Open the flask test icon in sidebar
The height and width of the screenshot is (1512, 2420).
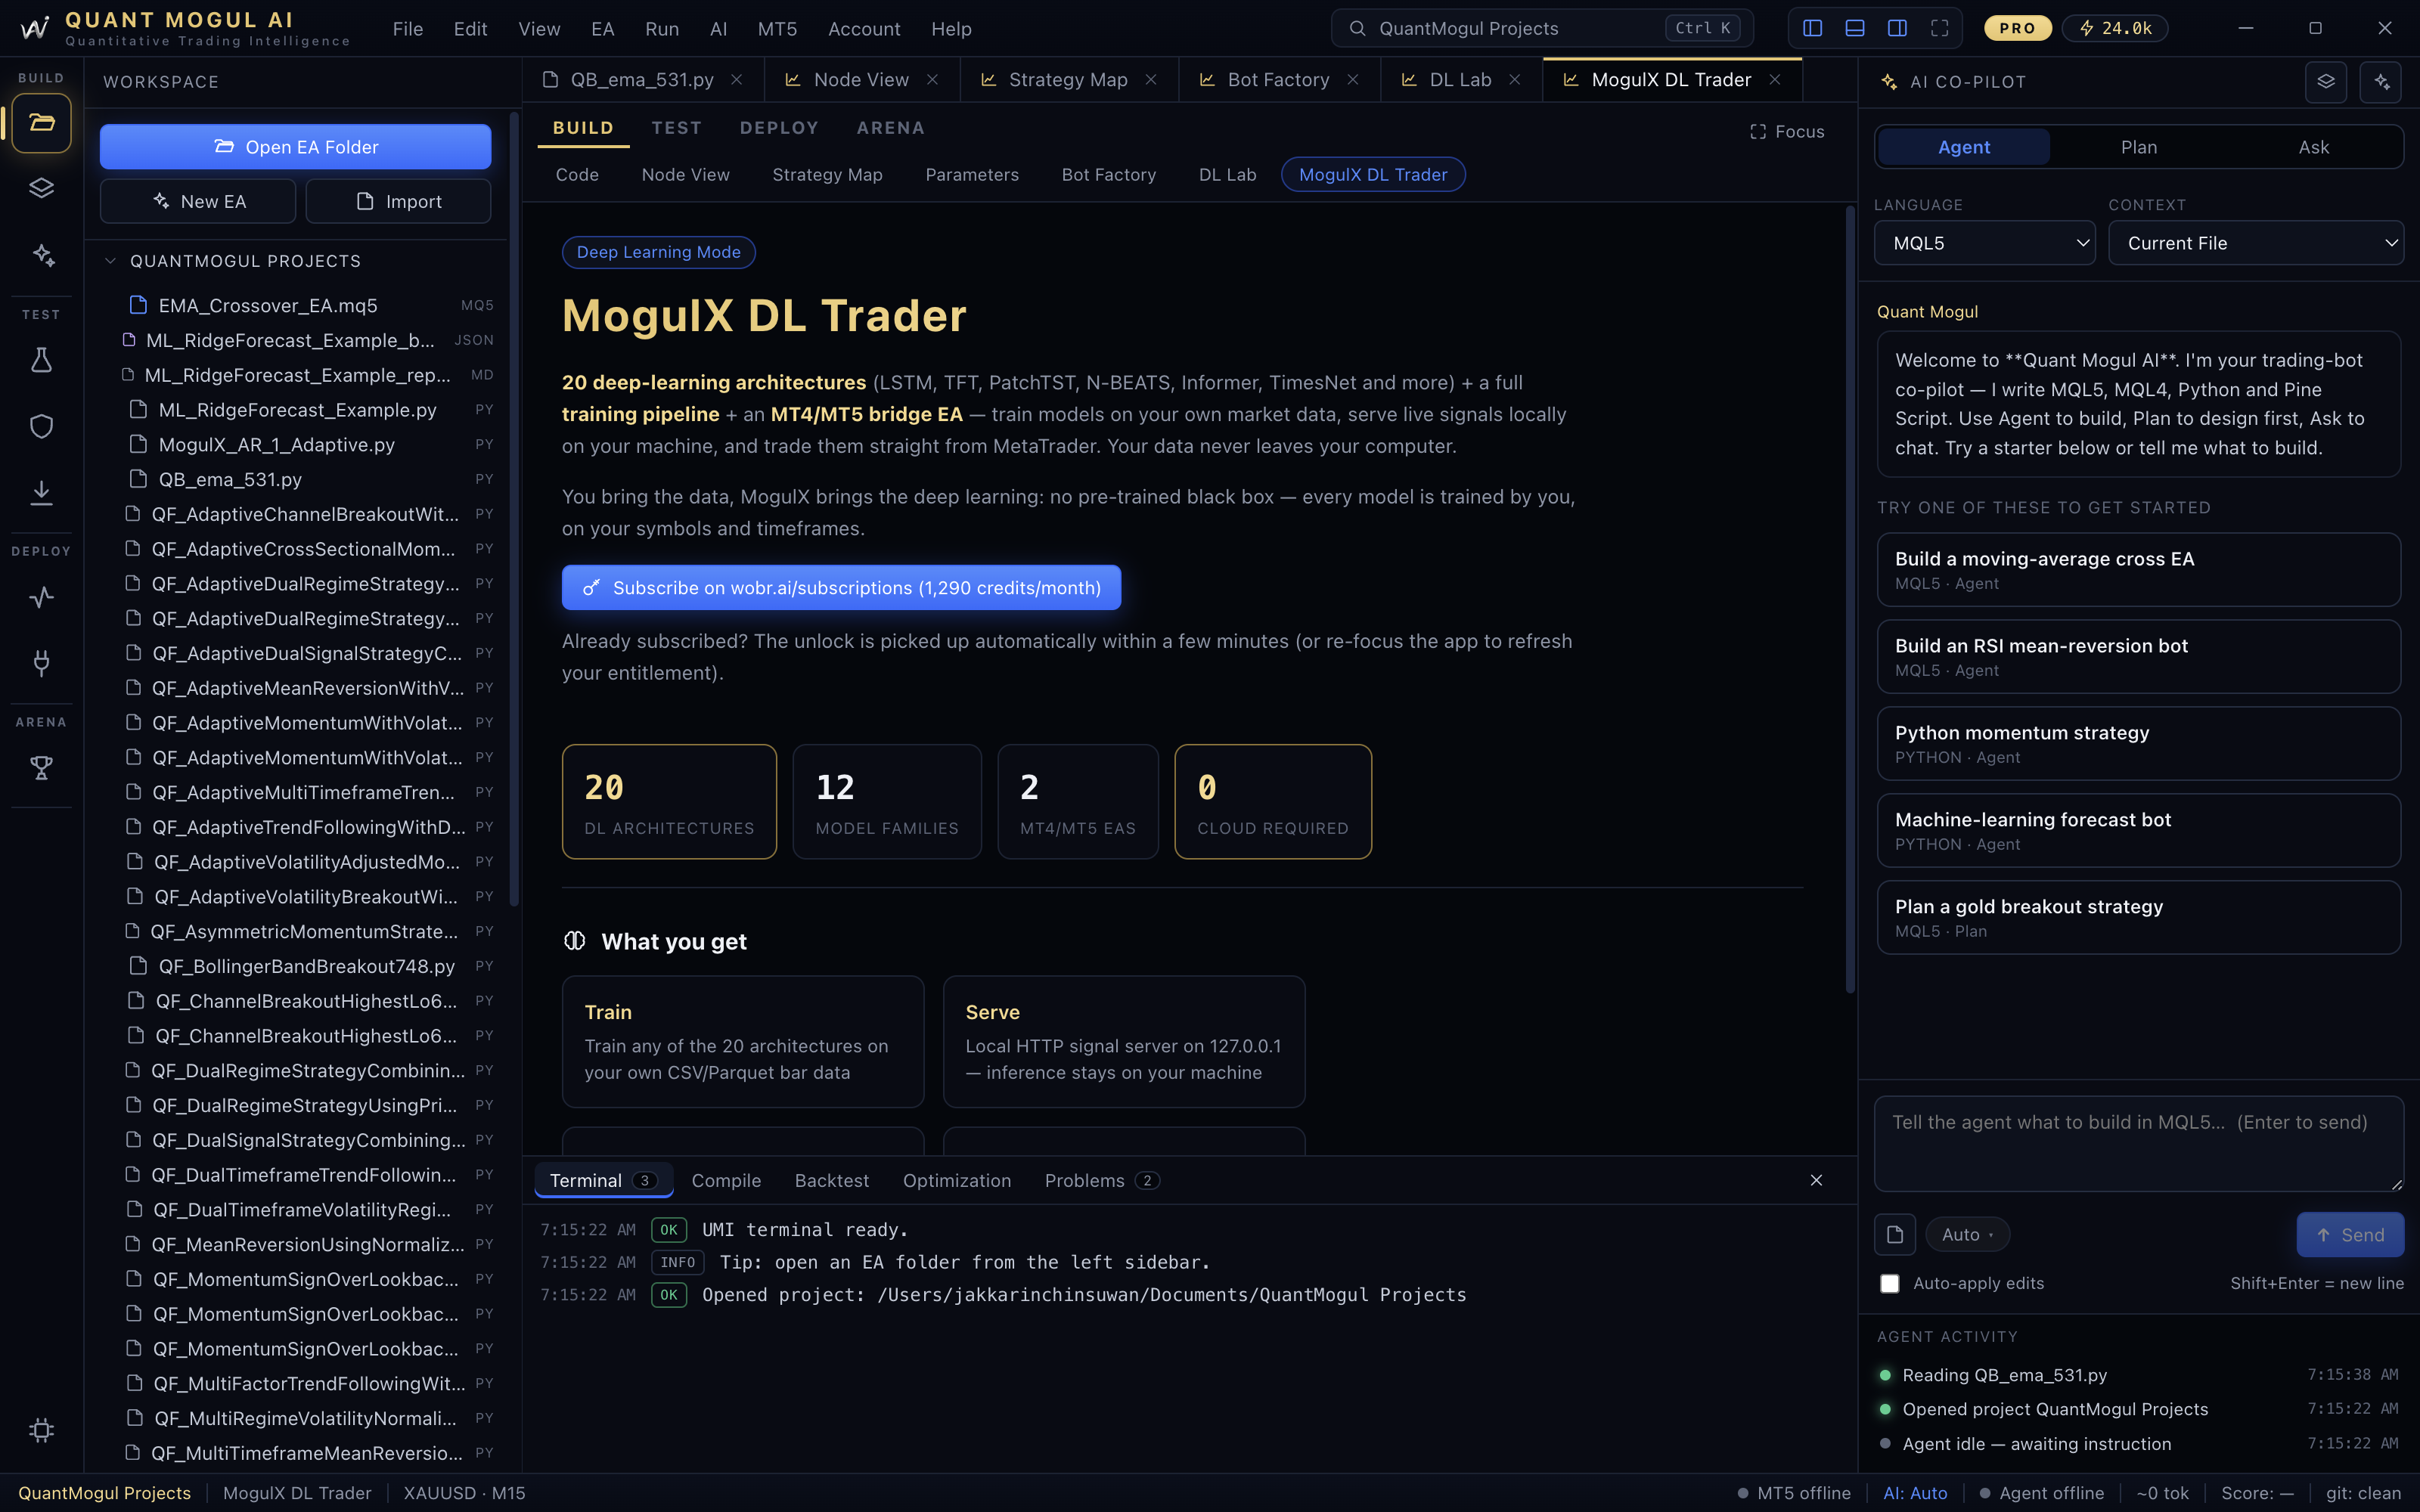41,360
